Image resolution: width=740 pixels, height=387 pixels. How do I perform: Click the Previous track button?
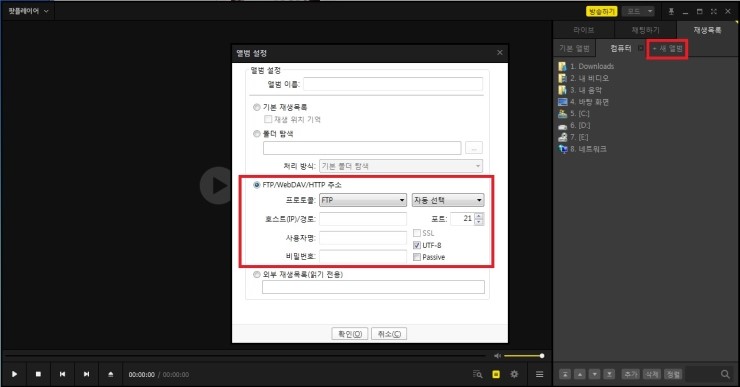pos(62,374)
